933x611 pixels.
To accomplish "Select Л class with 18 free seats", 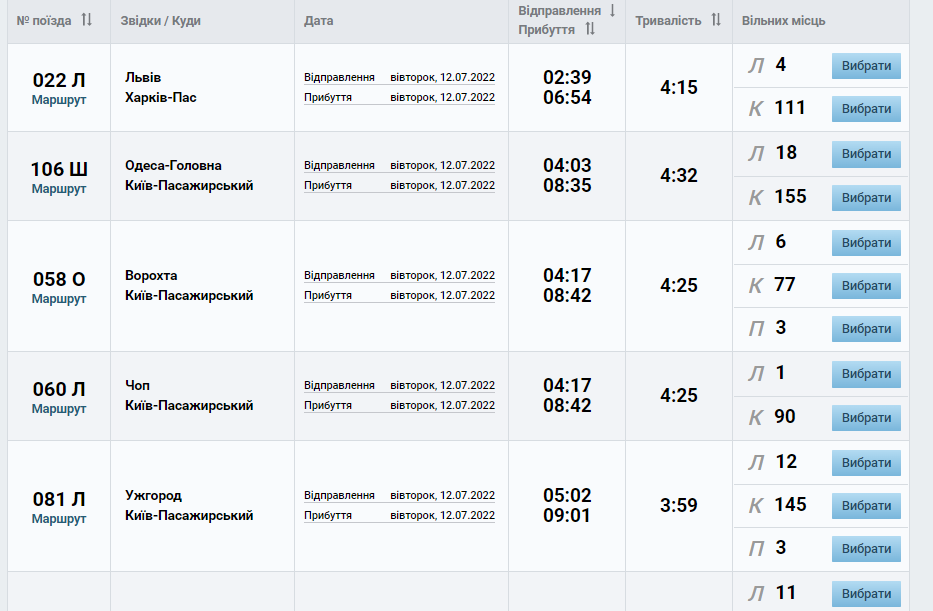I will tap(866, 154).
